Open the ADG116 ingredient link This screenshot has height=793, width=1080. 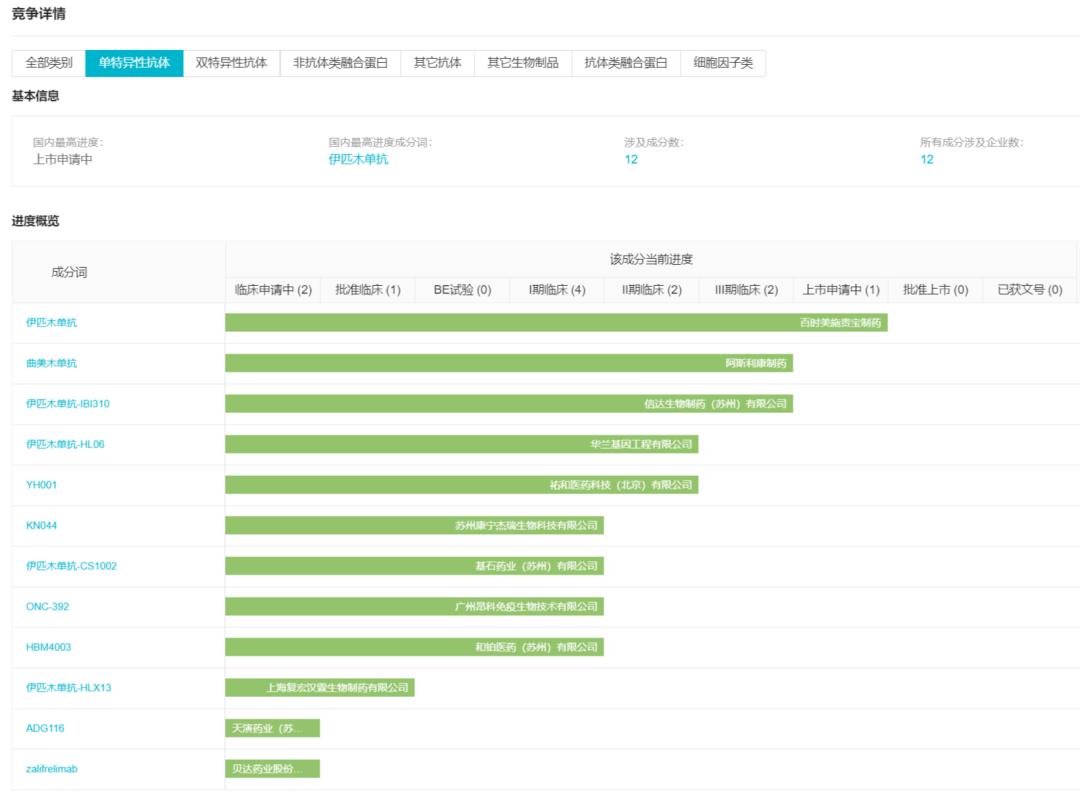[45, 728]
